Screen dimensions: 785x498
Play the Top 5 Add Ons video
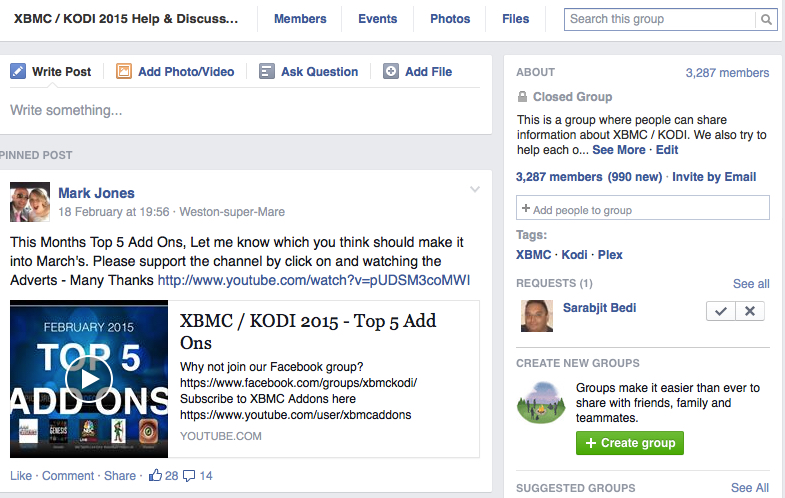(89, 379)
